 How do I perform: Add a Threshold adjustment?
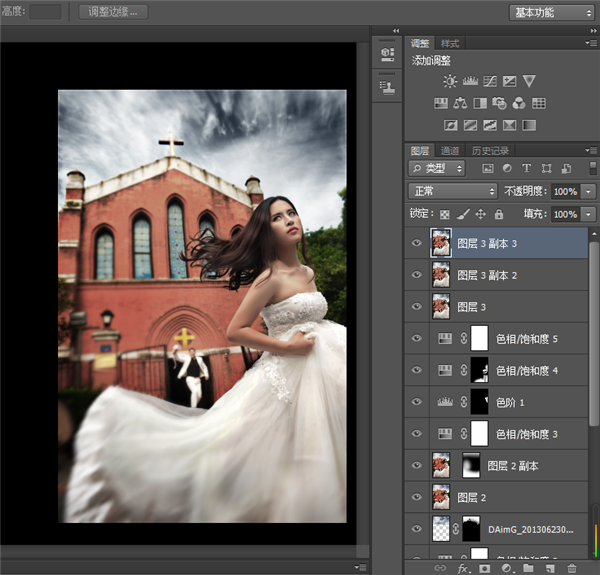pos(490,125)
